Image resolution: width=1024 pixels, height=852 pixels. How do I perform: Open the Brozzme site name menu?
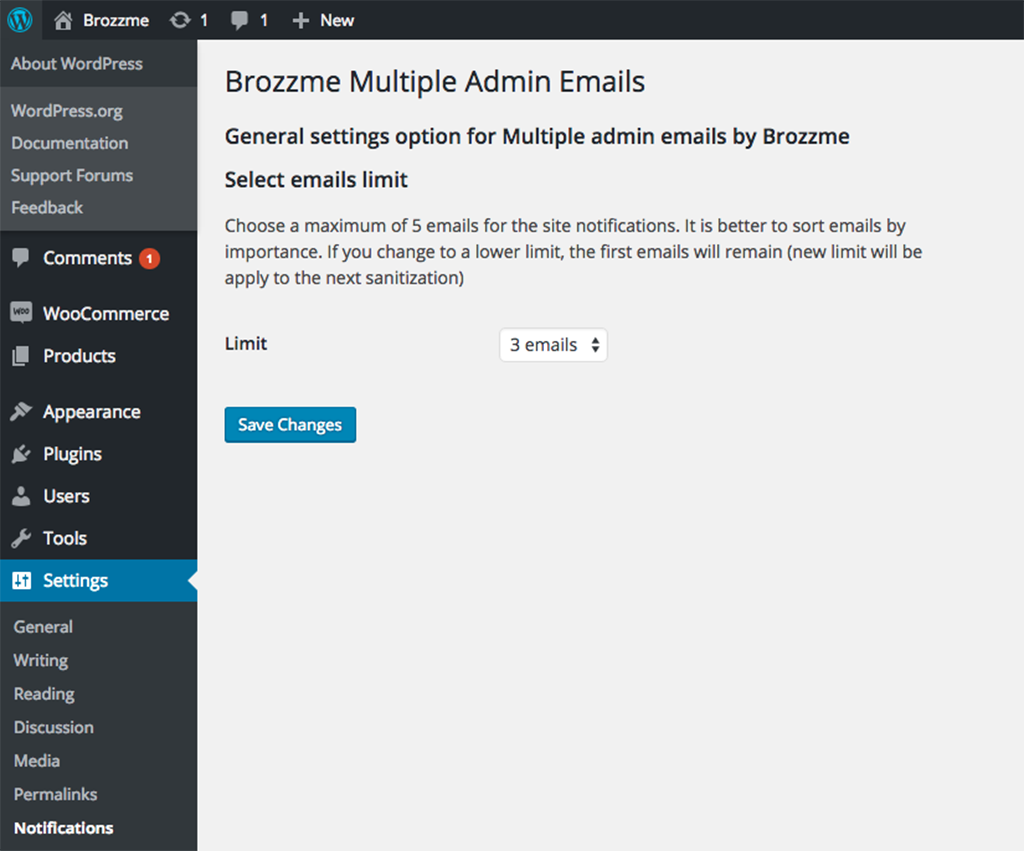tap(116, 20)
